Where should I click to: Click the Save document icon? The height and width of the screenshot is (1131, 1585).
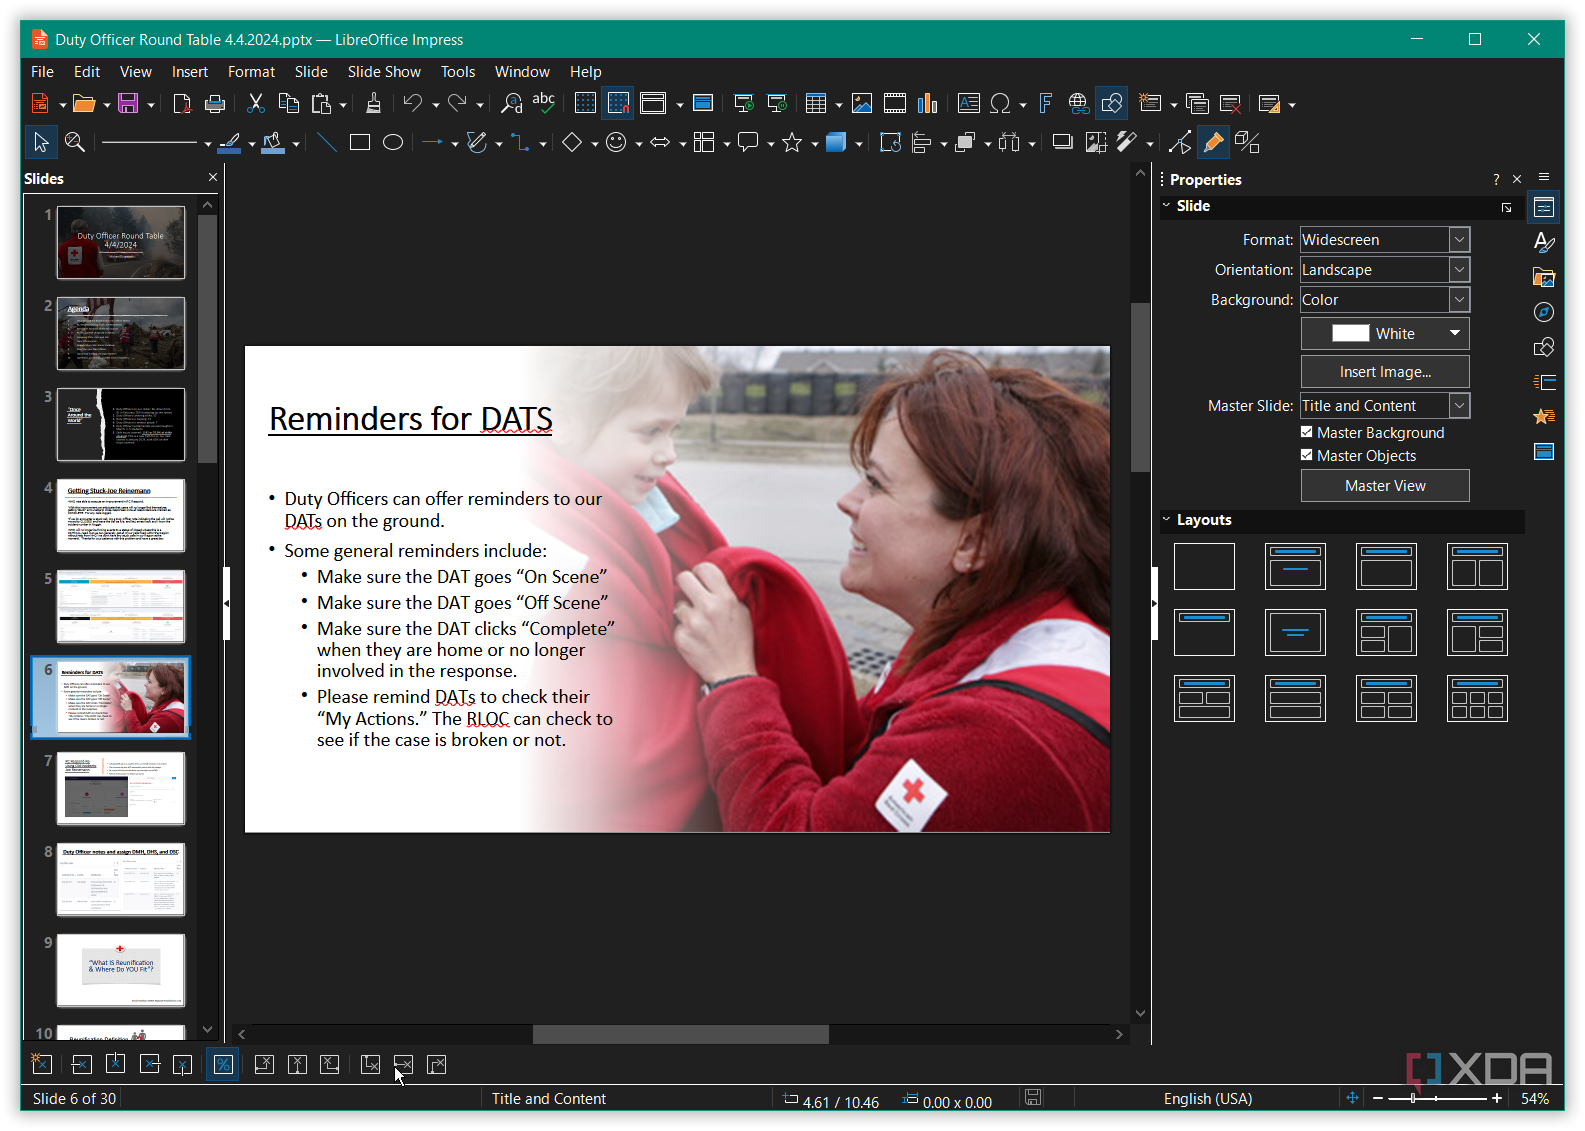(128, 104)
